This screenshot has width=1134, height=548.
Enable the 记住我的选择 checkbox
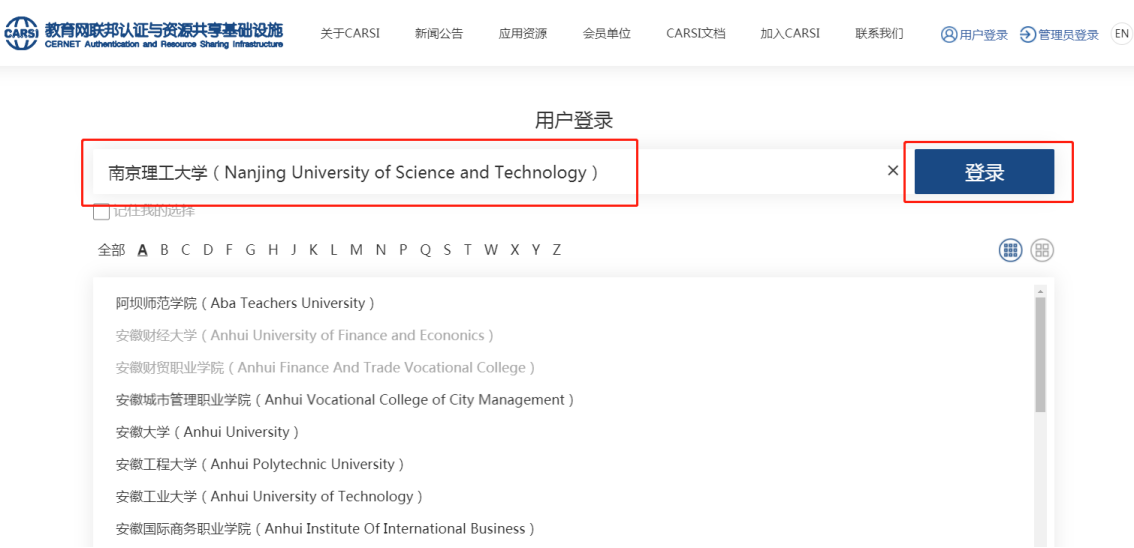pos(101,211)
